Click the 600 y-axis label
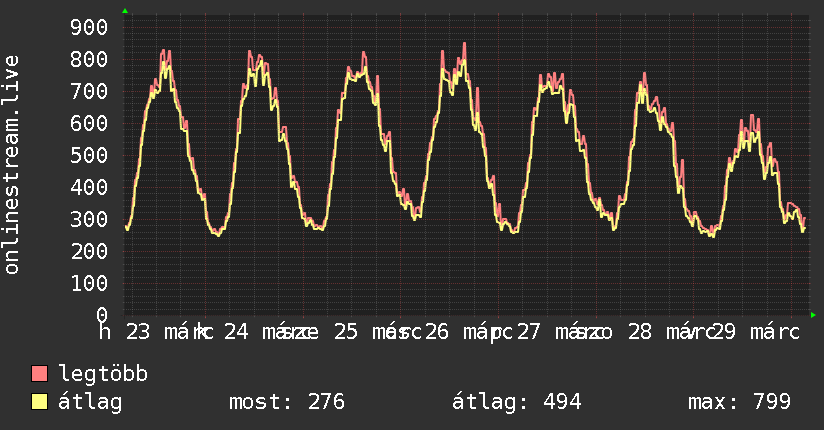The width and height of the screenshot is (824, 430). (x=89, y=124)
